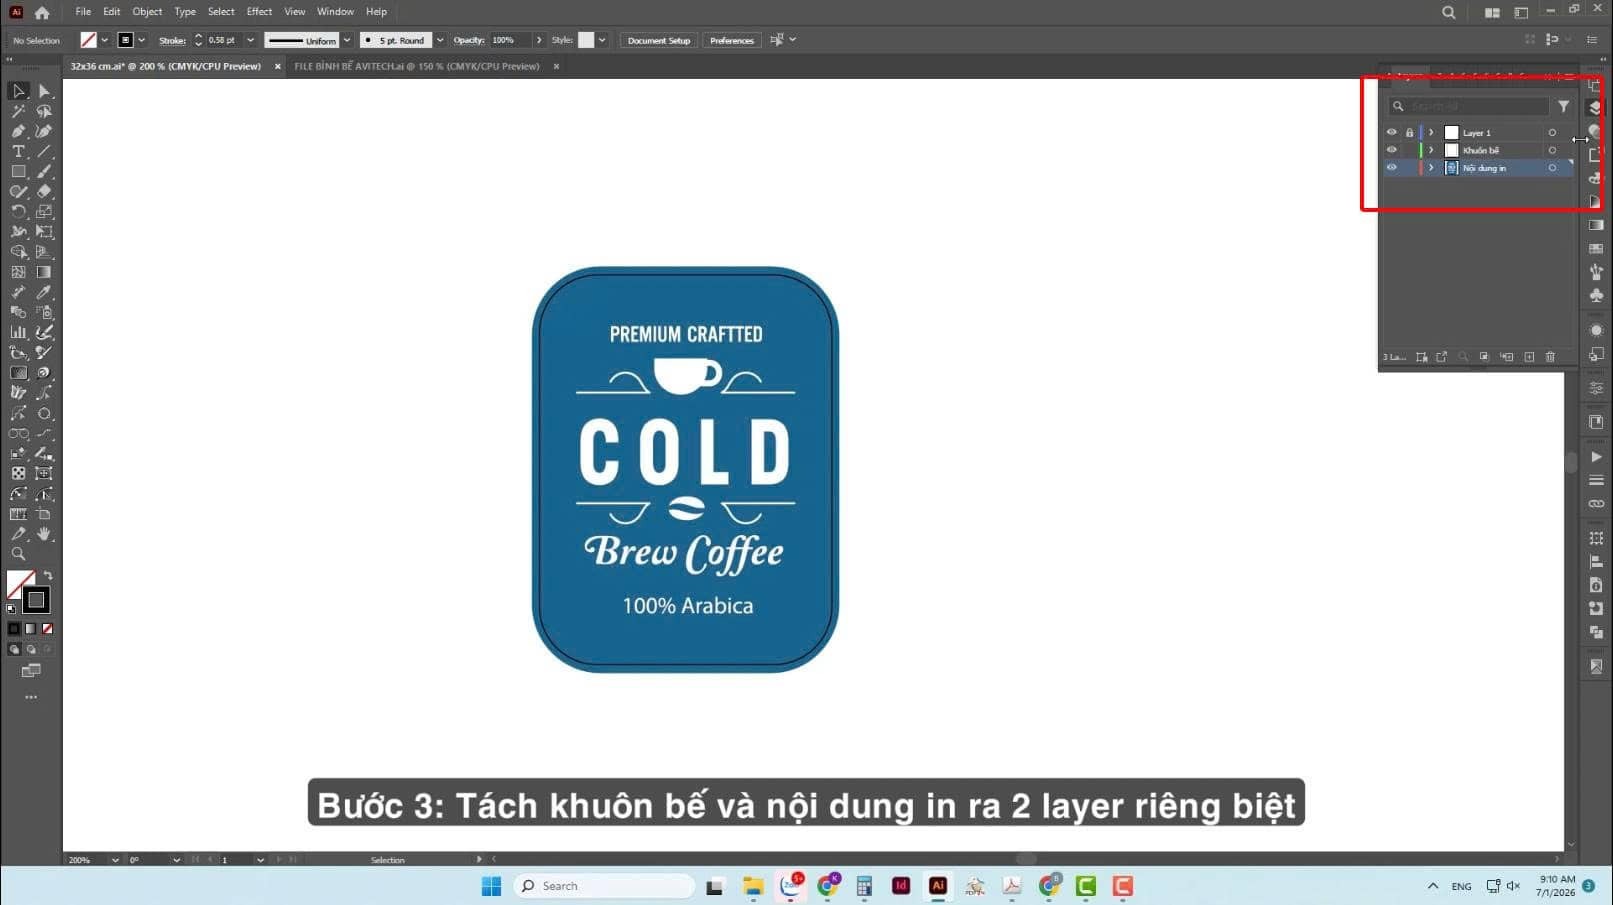Click Collect for Export icon
This screenshot has height=905, width=1613.
click(x=1441, y=357)
